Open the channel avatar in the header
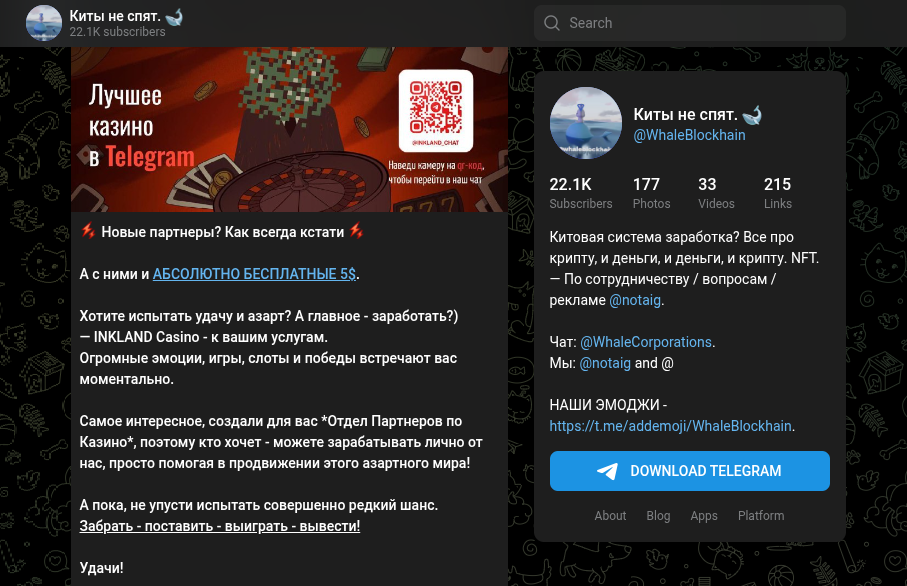The height and width of the screenshot is (586, 907). tap(44, 23)
